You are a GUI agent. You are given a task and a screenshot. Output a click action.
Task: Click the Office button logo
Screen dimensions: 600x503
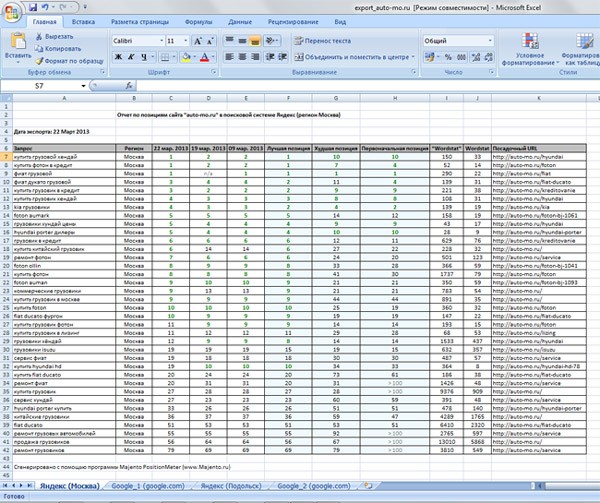pyautogui.click(x=12, y=9)
